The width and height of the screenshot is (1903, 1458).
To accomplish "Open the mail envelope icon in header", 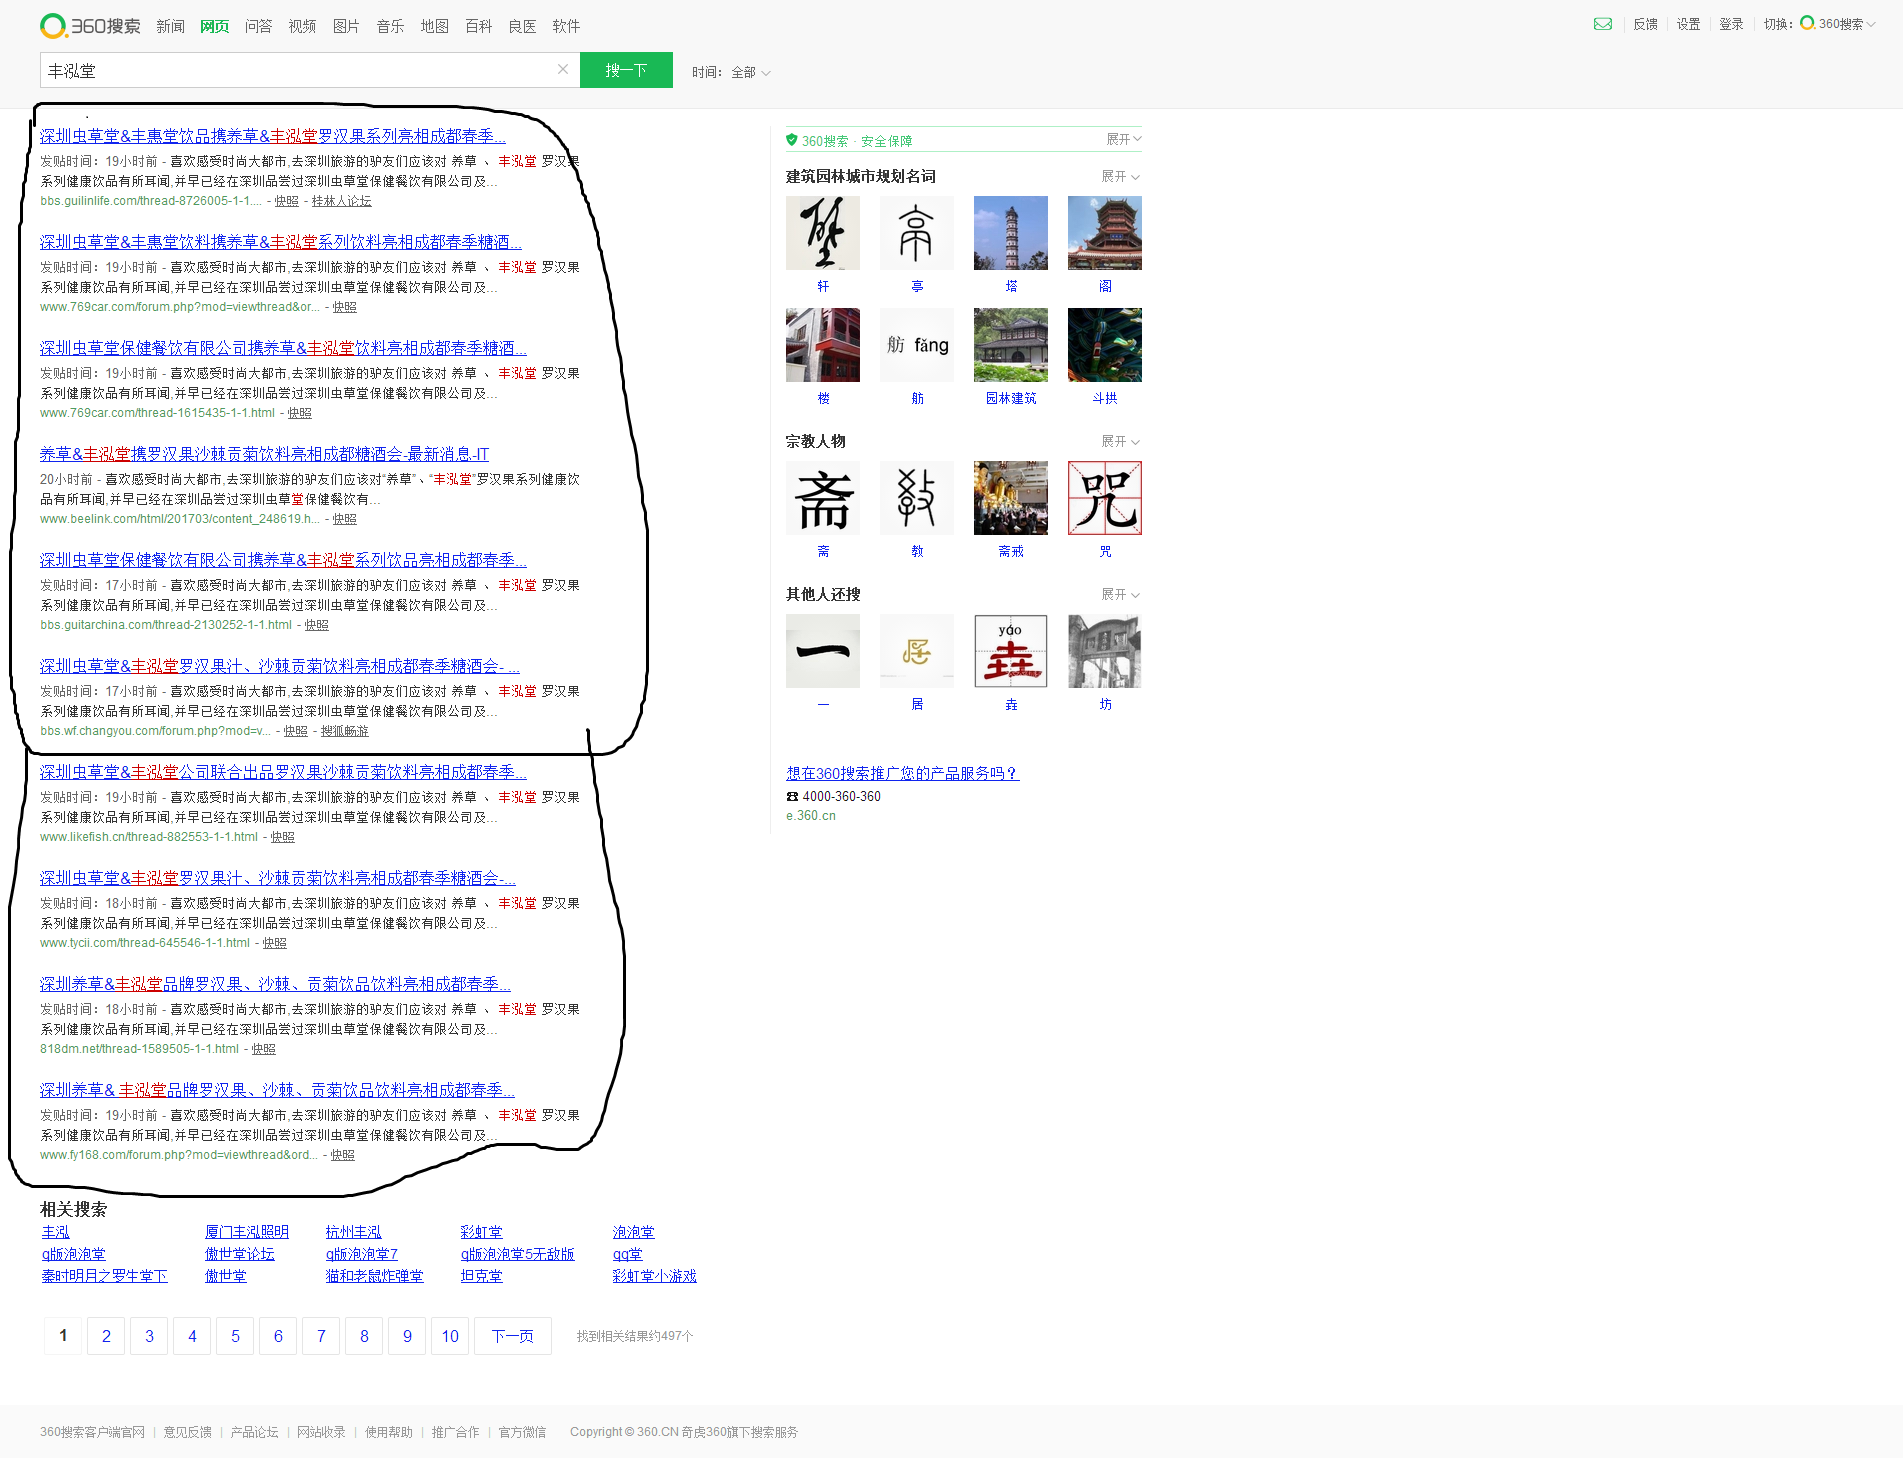I will [1603, 24].
